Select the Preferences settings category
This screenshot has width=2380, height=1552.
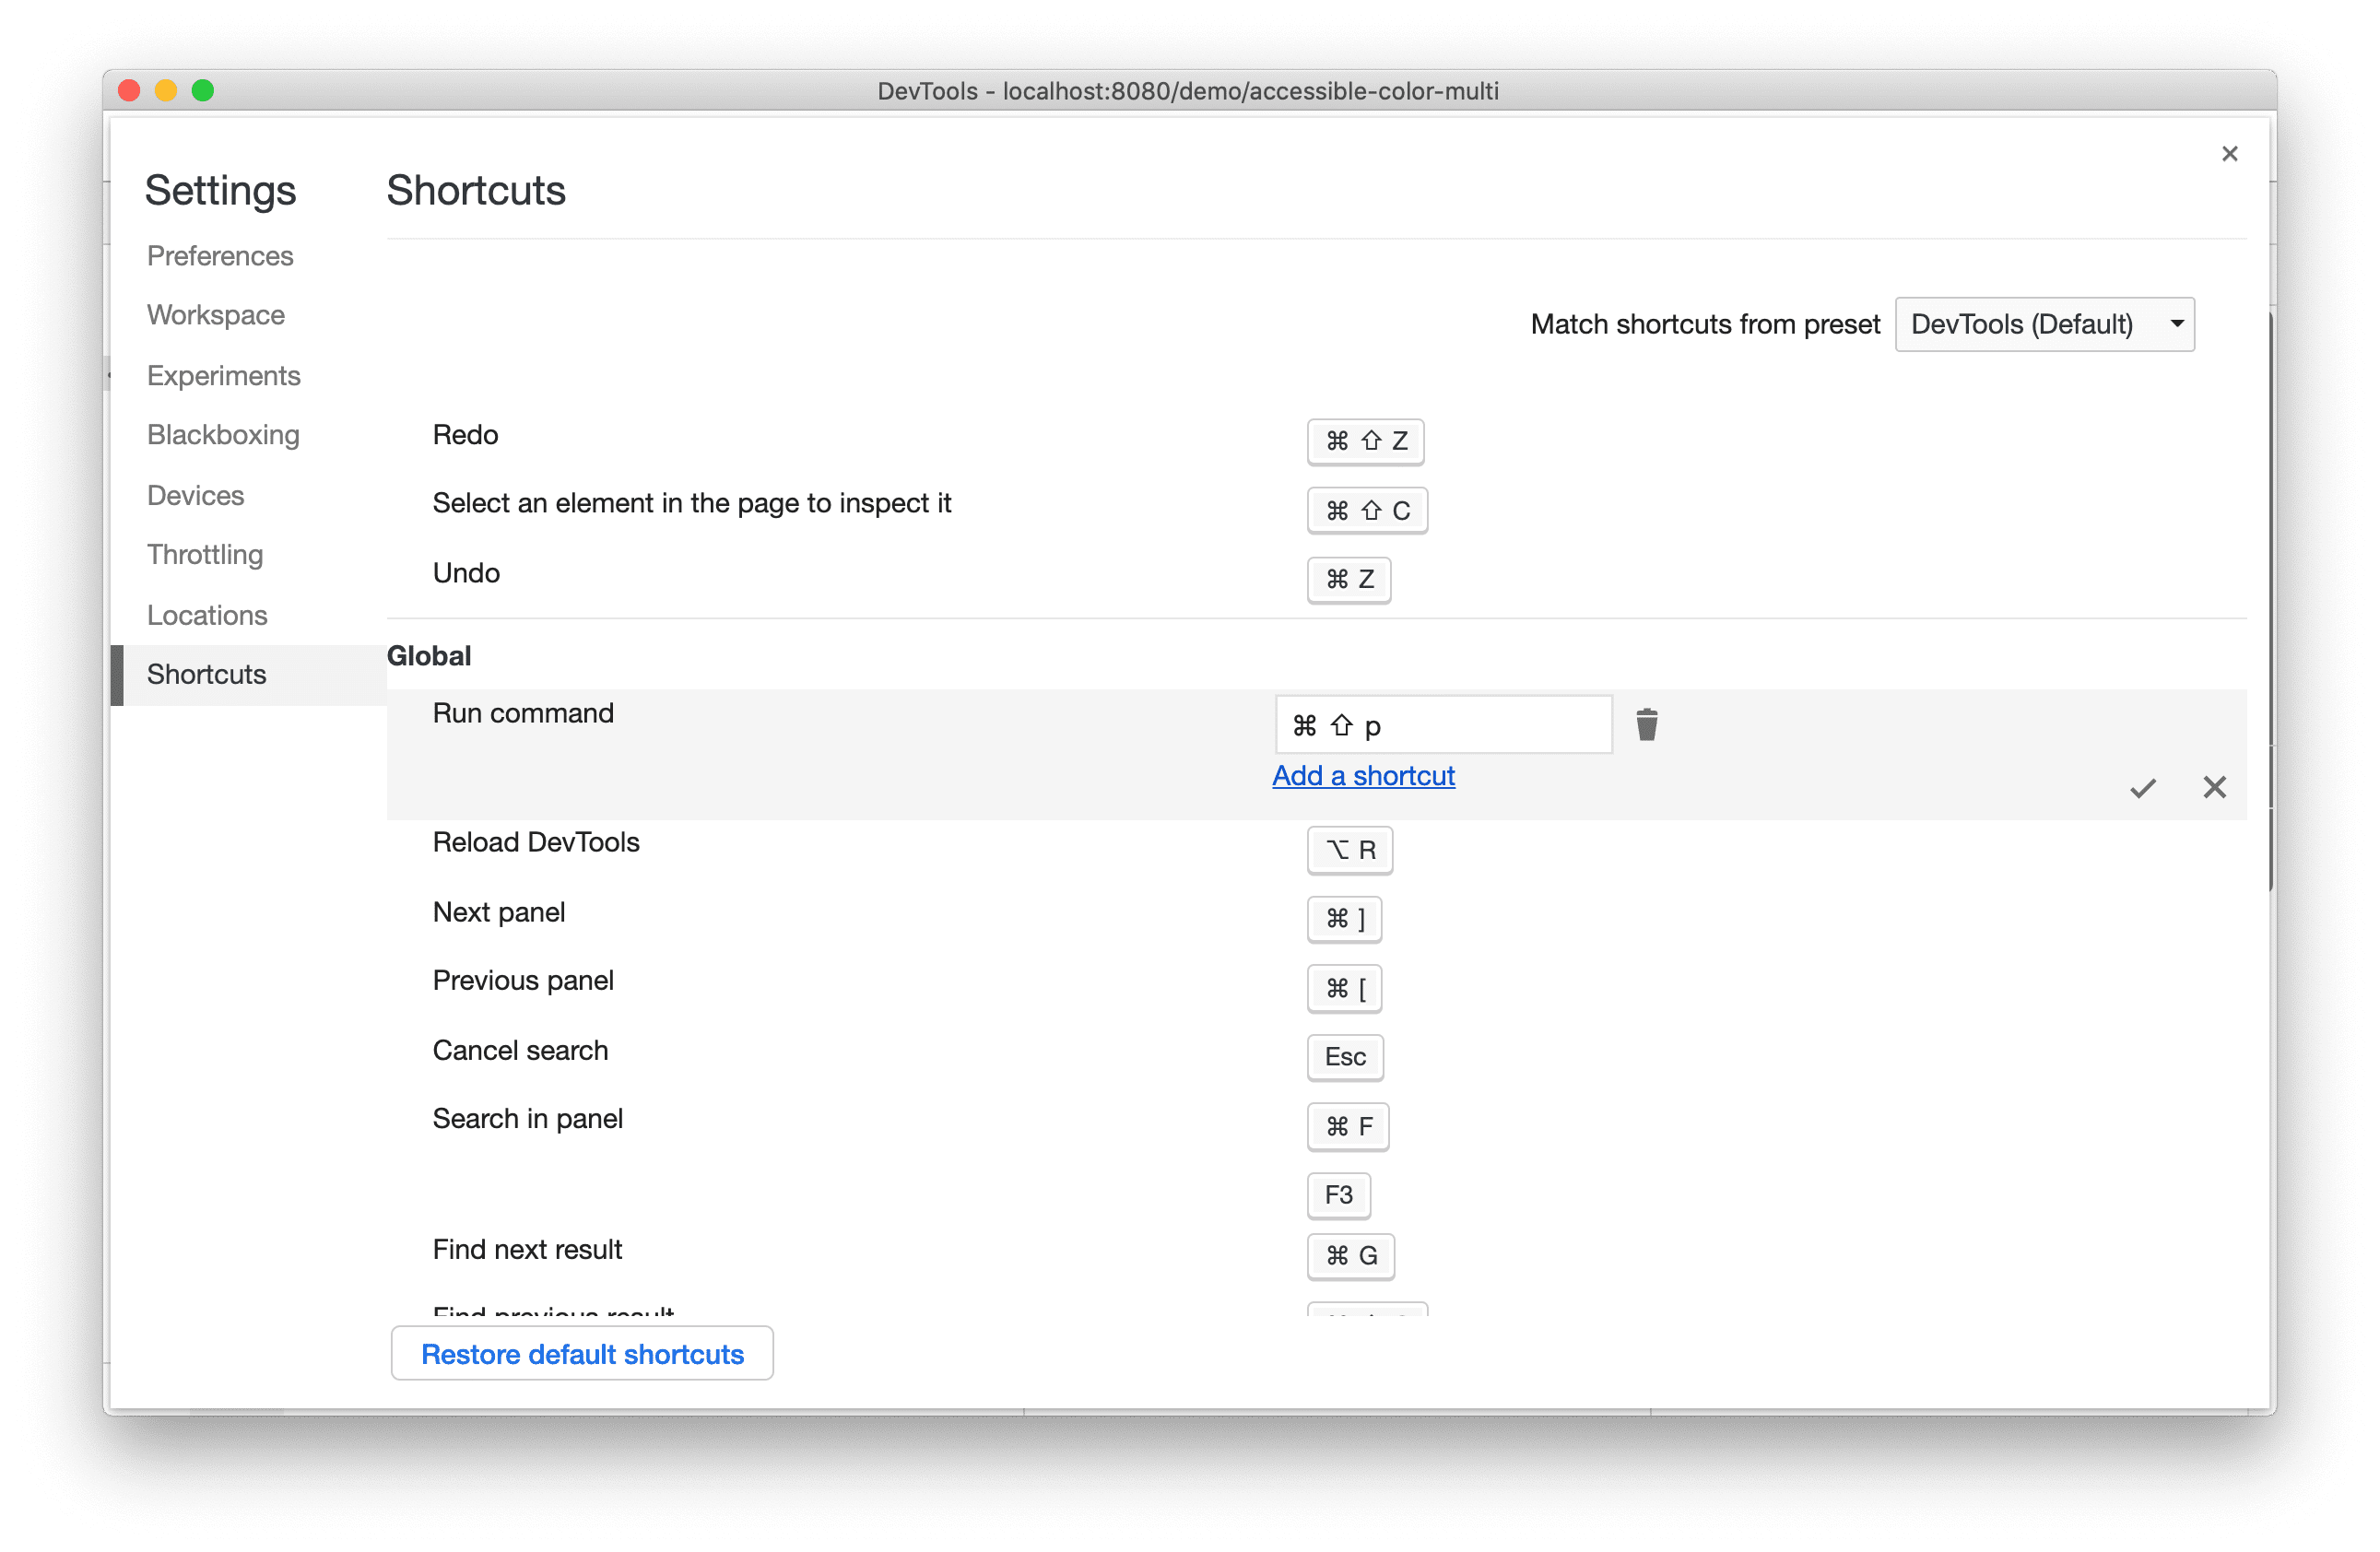tap(220, 253)
